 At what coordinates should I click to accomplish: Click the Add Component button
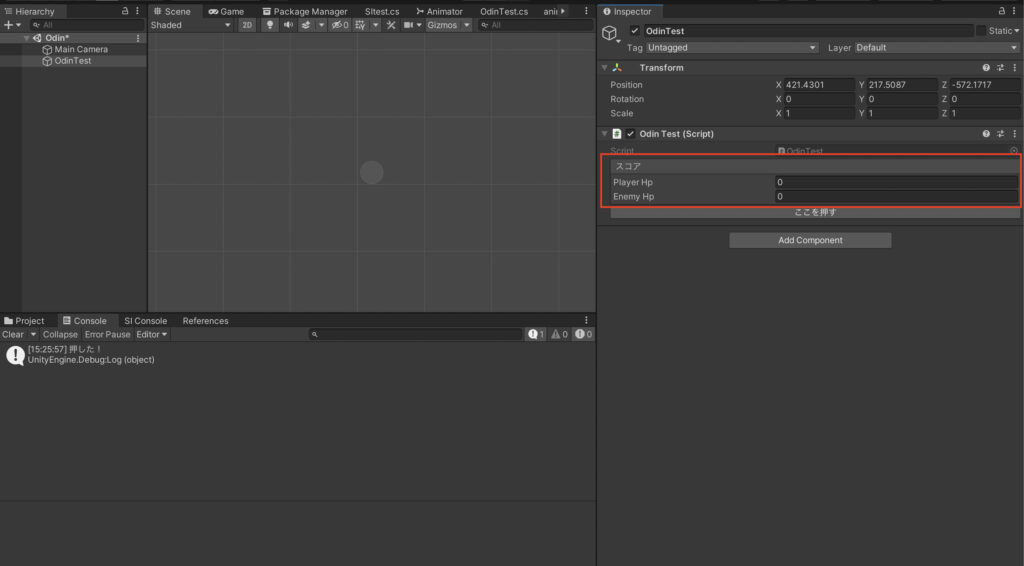click(x=810, y=240)
